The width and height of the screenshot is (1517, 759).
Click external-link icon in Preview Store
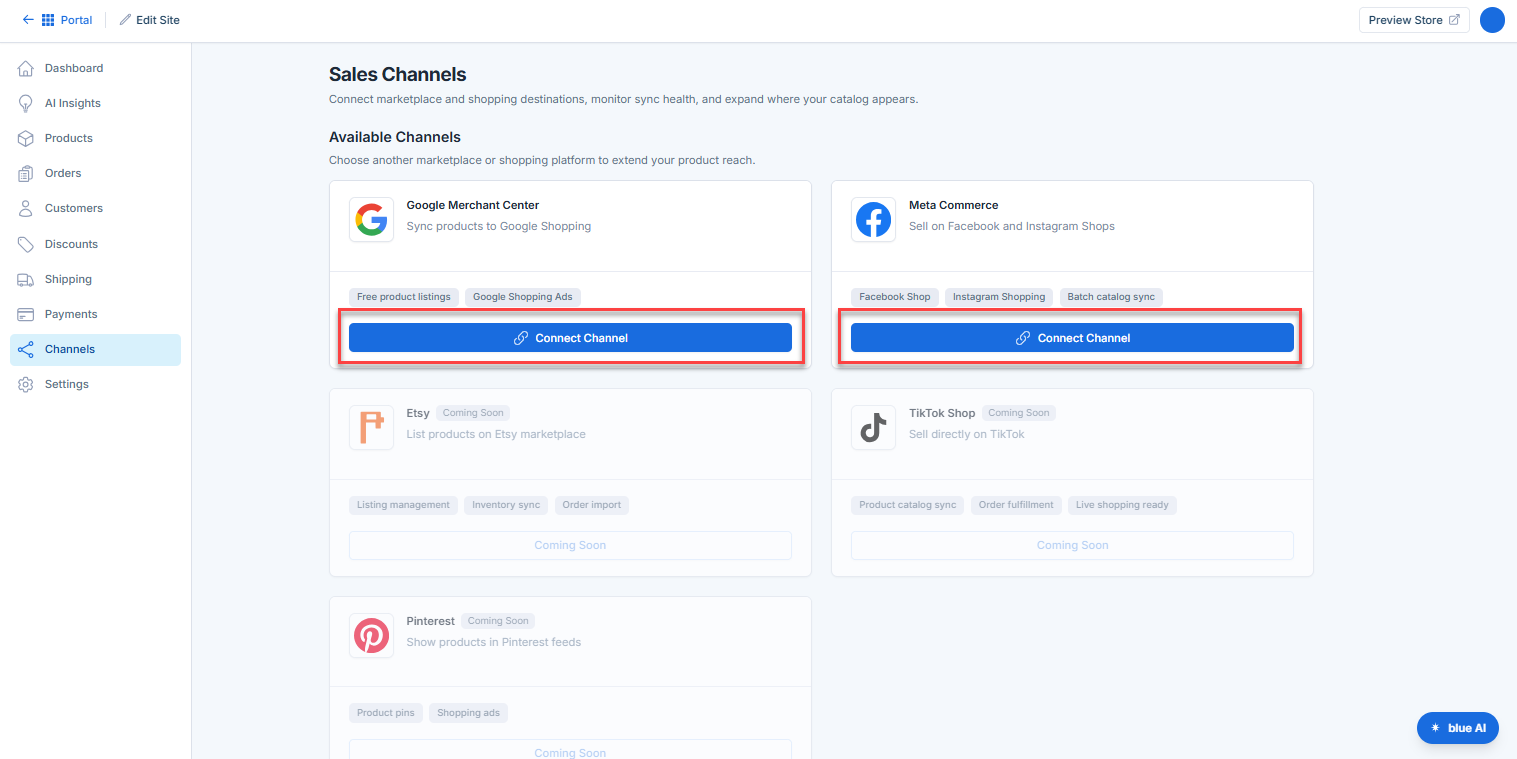tap(1455, 20)
